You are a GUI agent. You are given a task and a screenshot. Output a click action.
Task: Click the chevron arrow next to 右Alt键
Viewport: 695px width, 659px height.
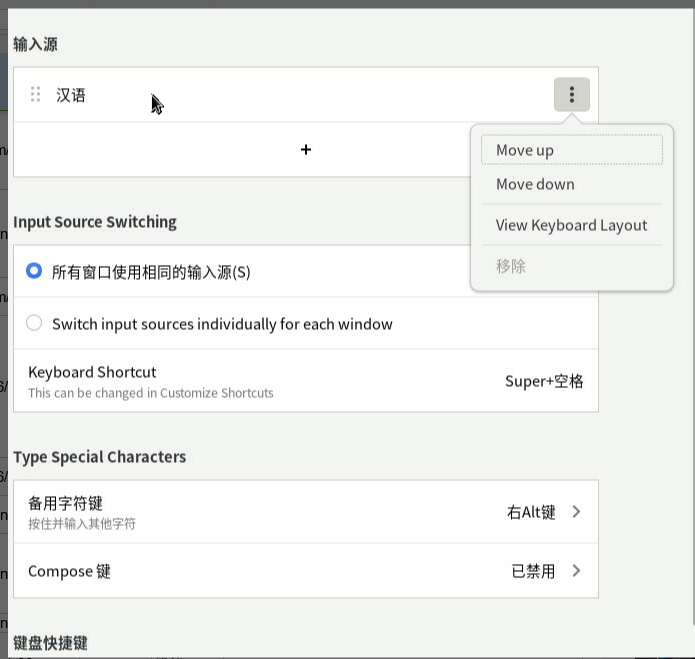click(576, 512)
